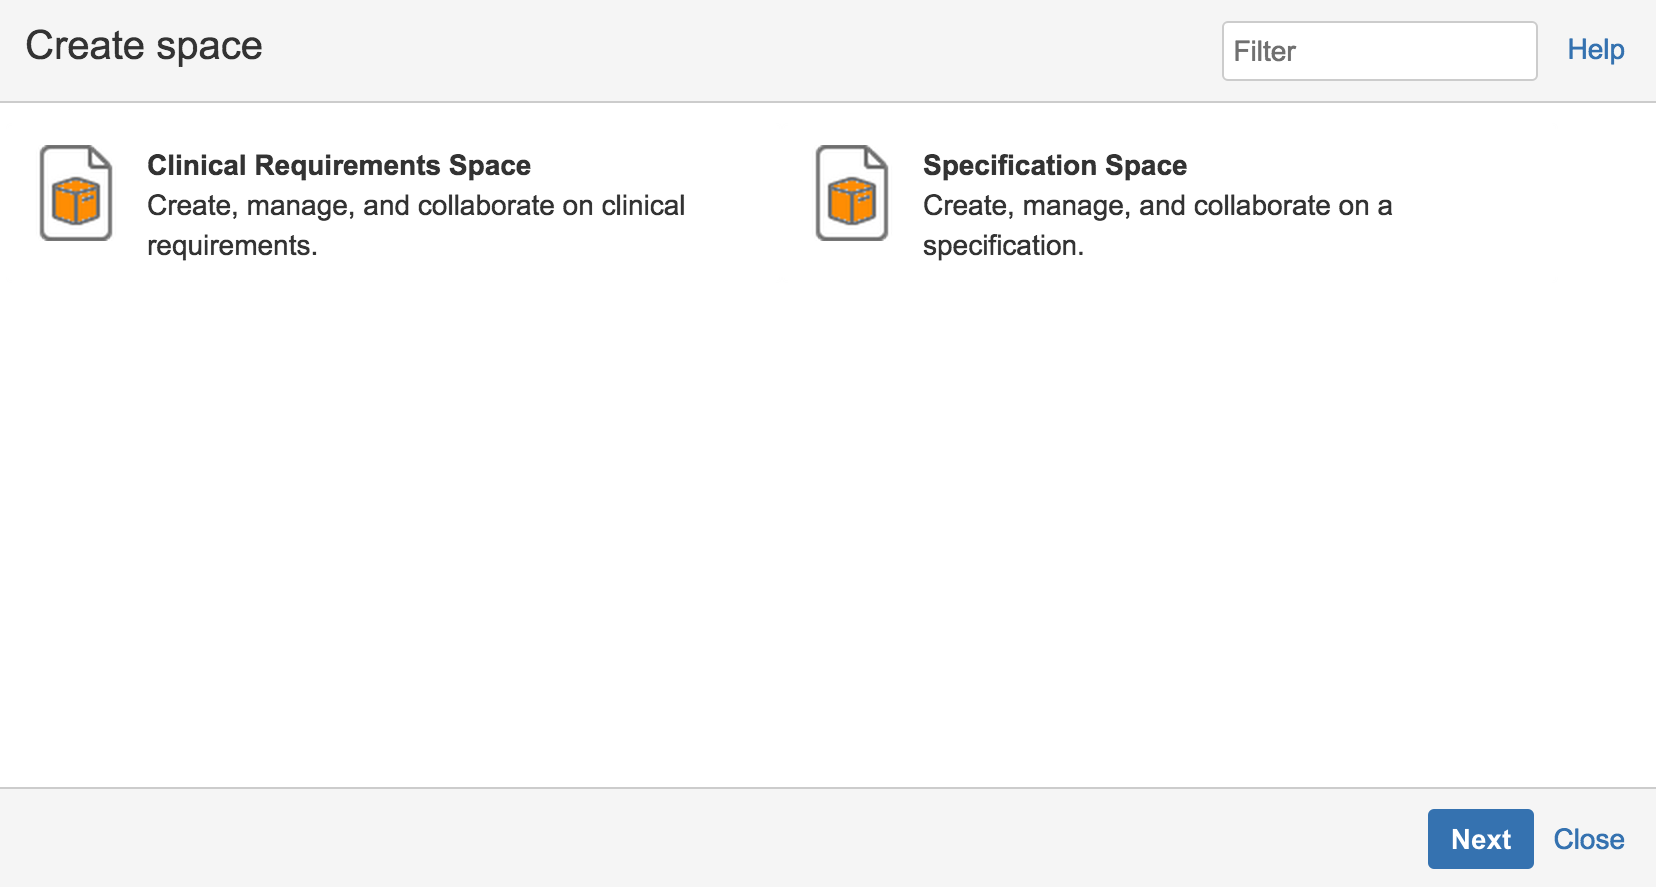This screenshot has width=1656, height=887.
Task: Select the Clinical Requirements Space document icon
Action: click(x=76, y=193)
